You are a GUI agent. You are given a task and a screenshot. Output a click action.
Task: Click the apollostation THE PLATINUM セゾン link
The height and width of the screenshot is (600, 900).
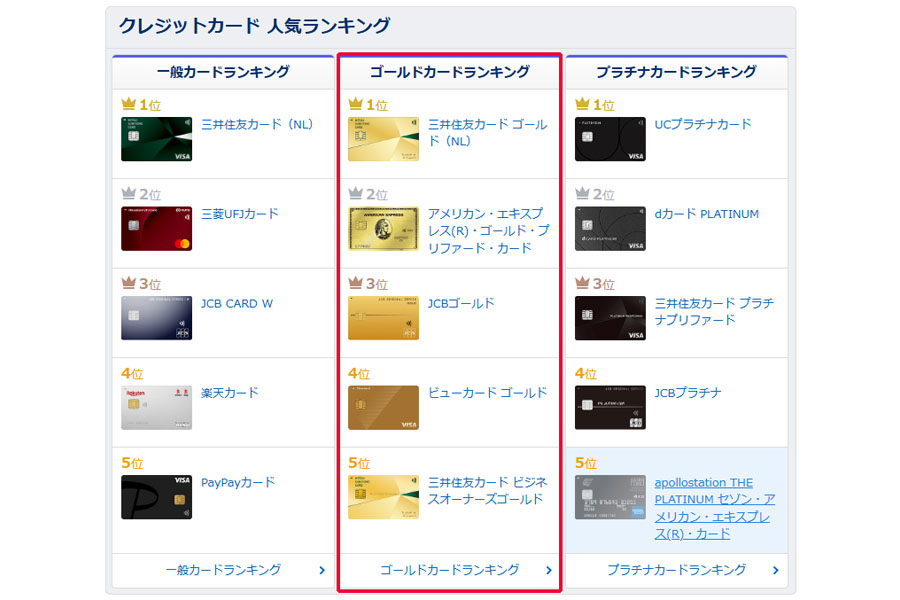(x=715, y=508)
